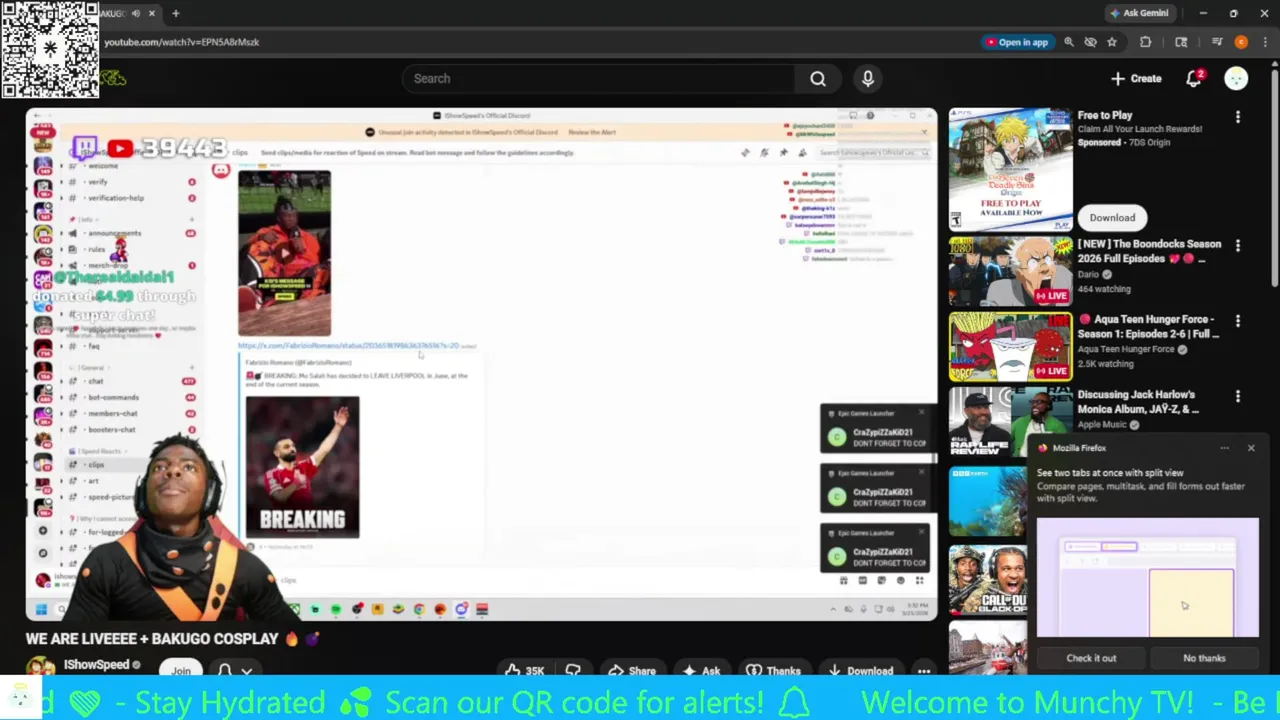
Task: Open the Chrome extensions puzzle icon
Action: [x=1145, y=42]
